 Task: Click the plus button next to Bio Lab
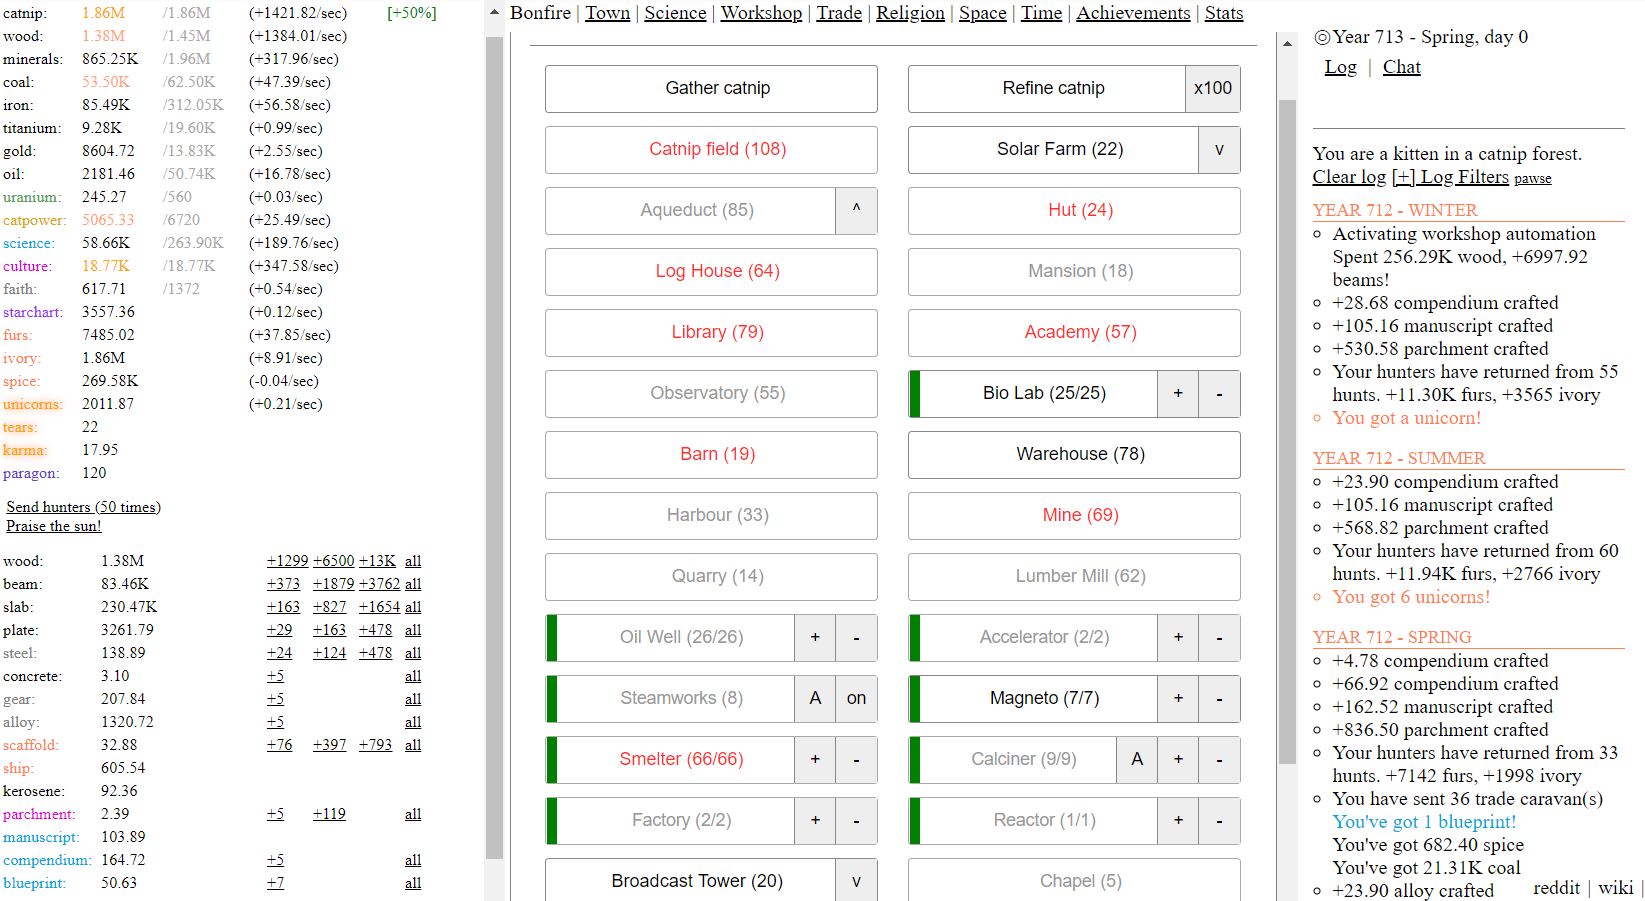(1177, 394)
